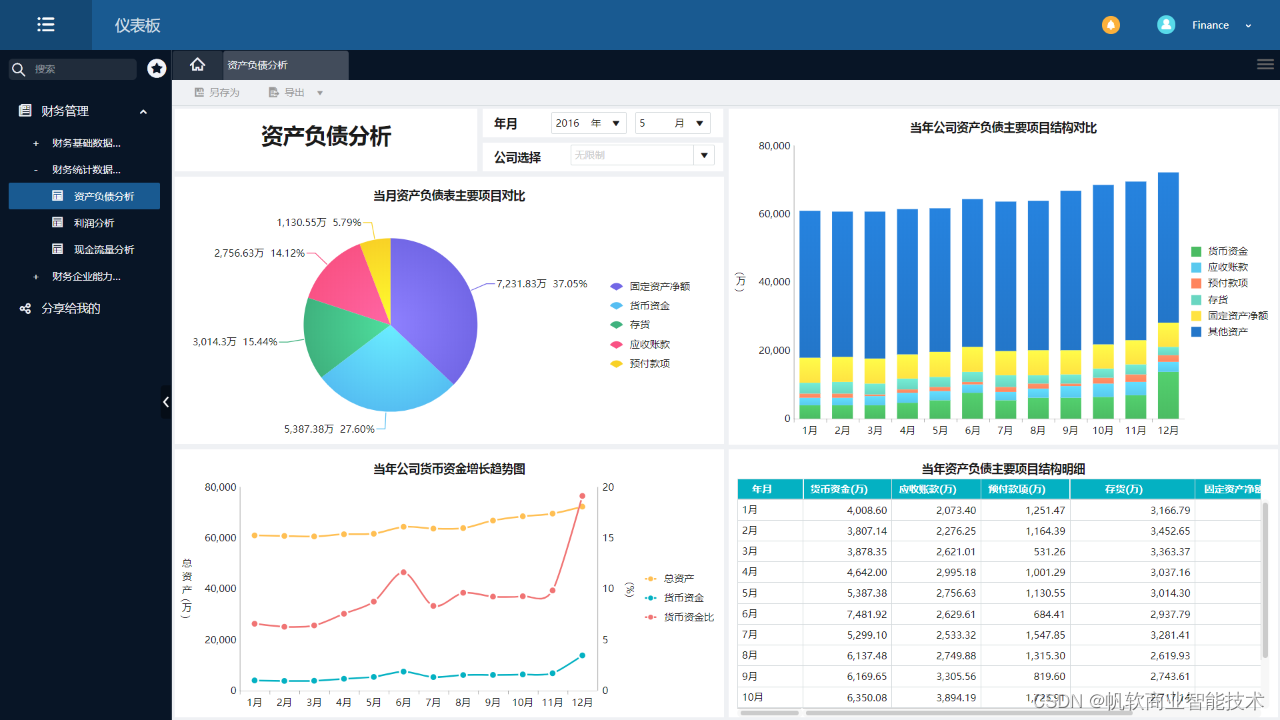Viewport: 1280px width, 720px height.
Task: Click the 另存为 save-as button
Action: [x=217, y=92]
